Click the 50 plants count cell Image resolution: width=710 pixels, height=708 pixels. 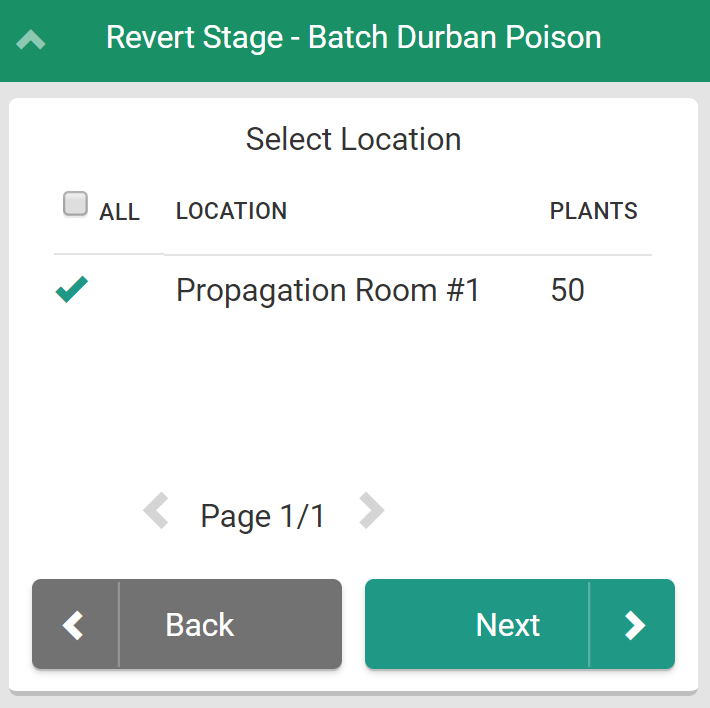coord(567,290)
